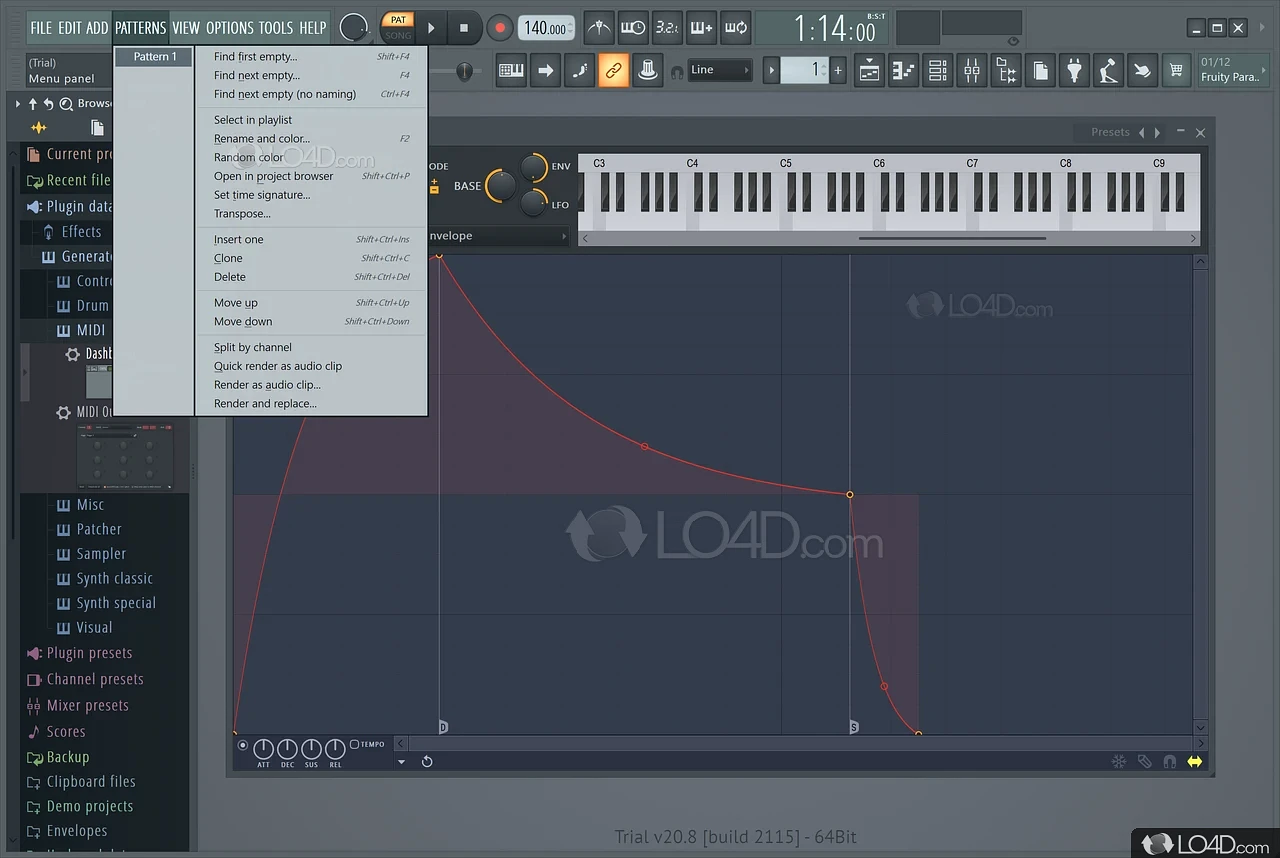The width and height of the screenshot is (1280, 858).
Task: Start playback with the play button
Action: [x=431, y=28]
